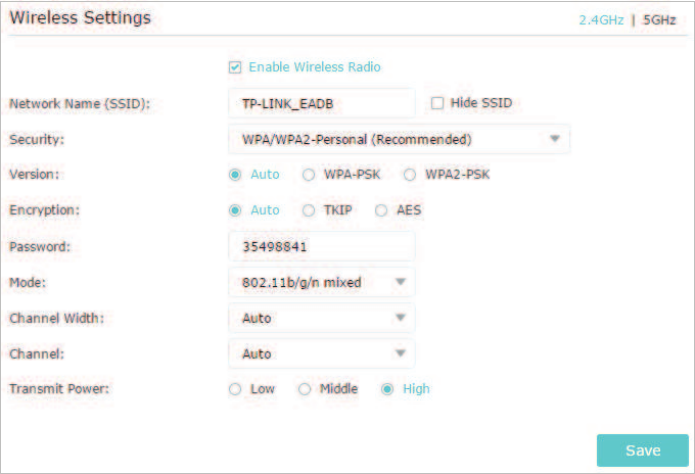Click into the Password field

(322, 246)
